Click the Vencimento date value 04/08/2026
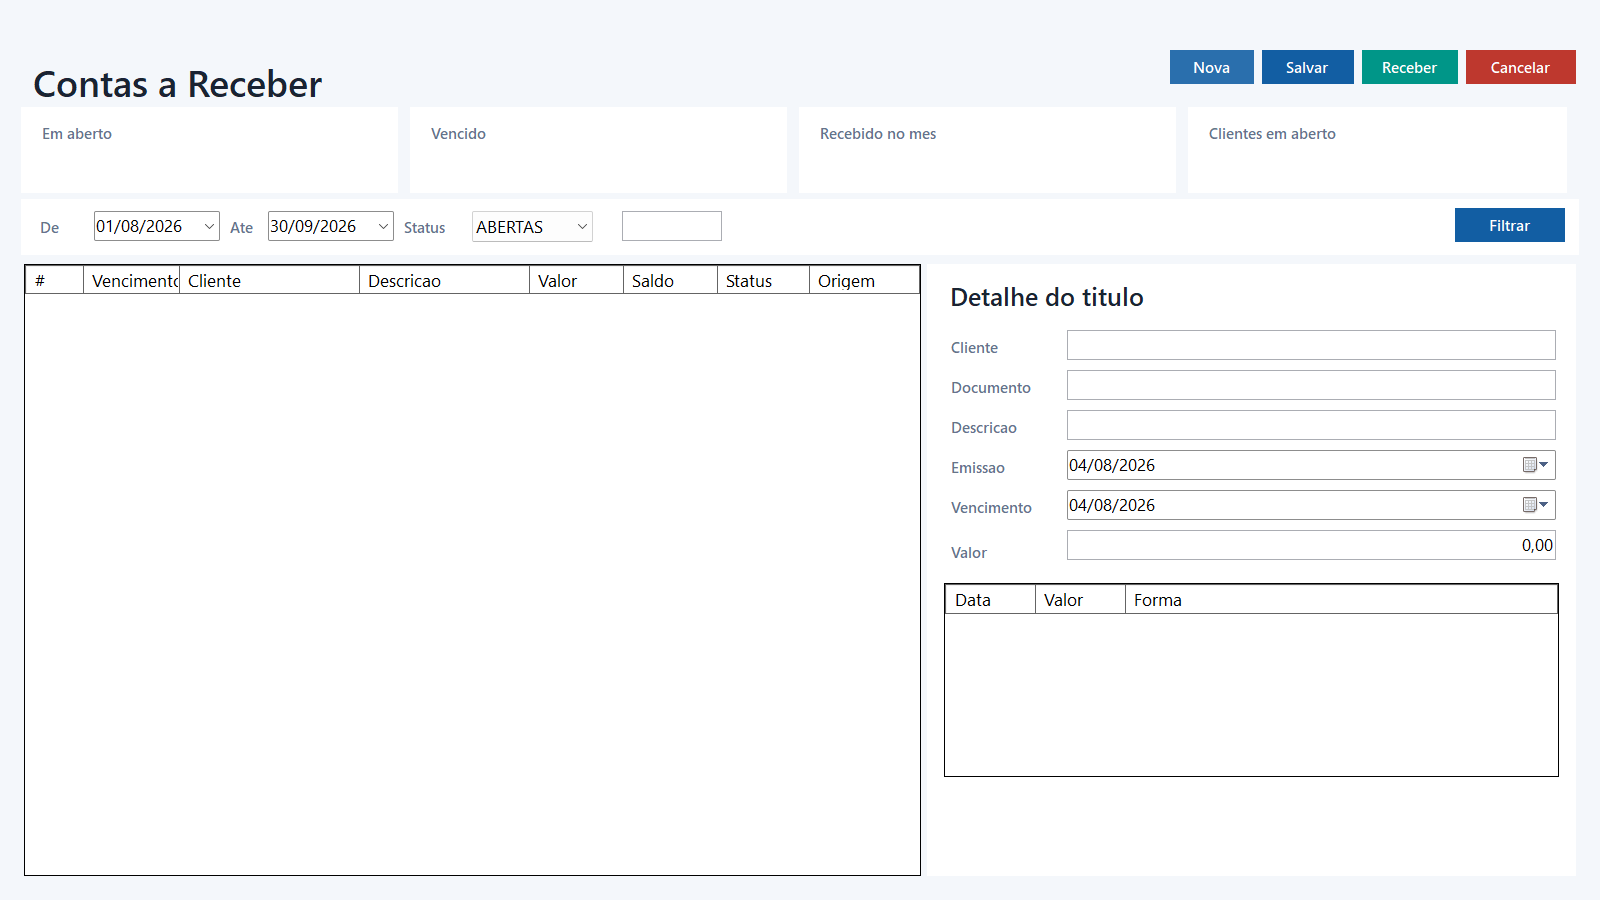The width and height of the screenshot is (1600, 900). pos(1112,505)
